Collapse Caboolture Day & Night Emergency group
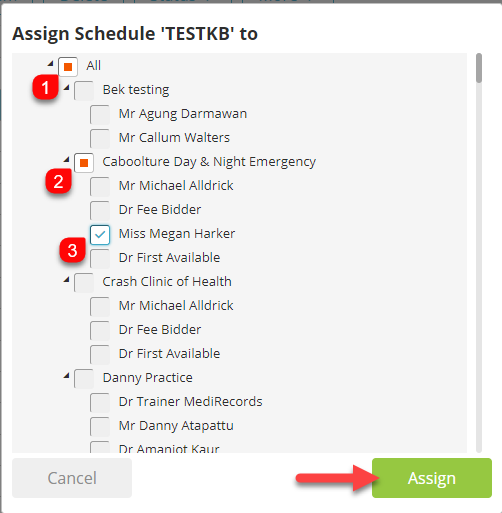Image resolution: width=502 pixels, height=513 pixels. pyautogui.click(x=67, y=160)
